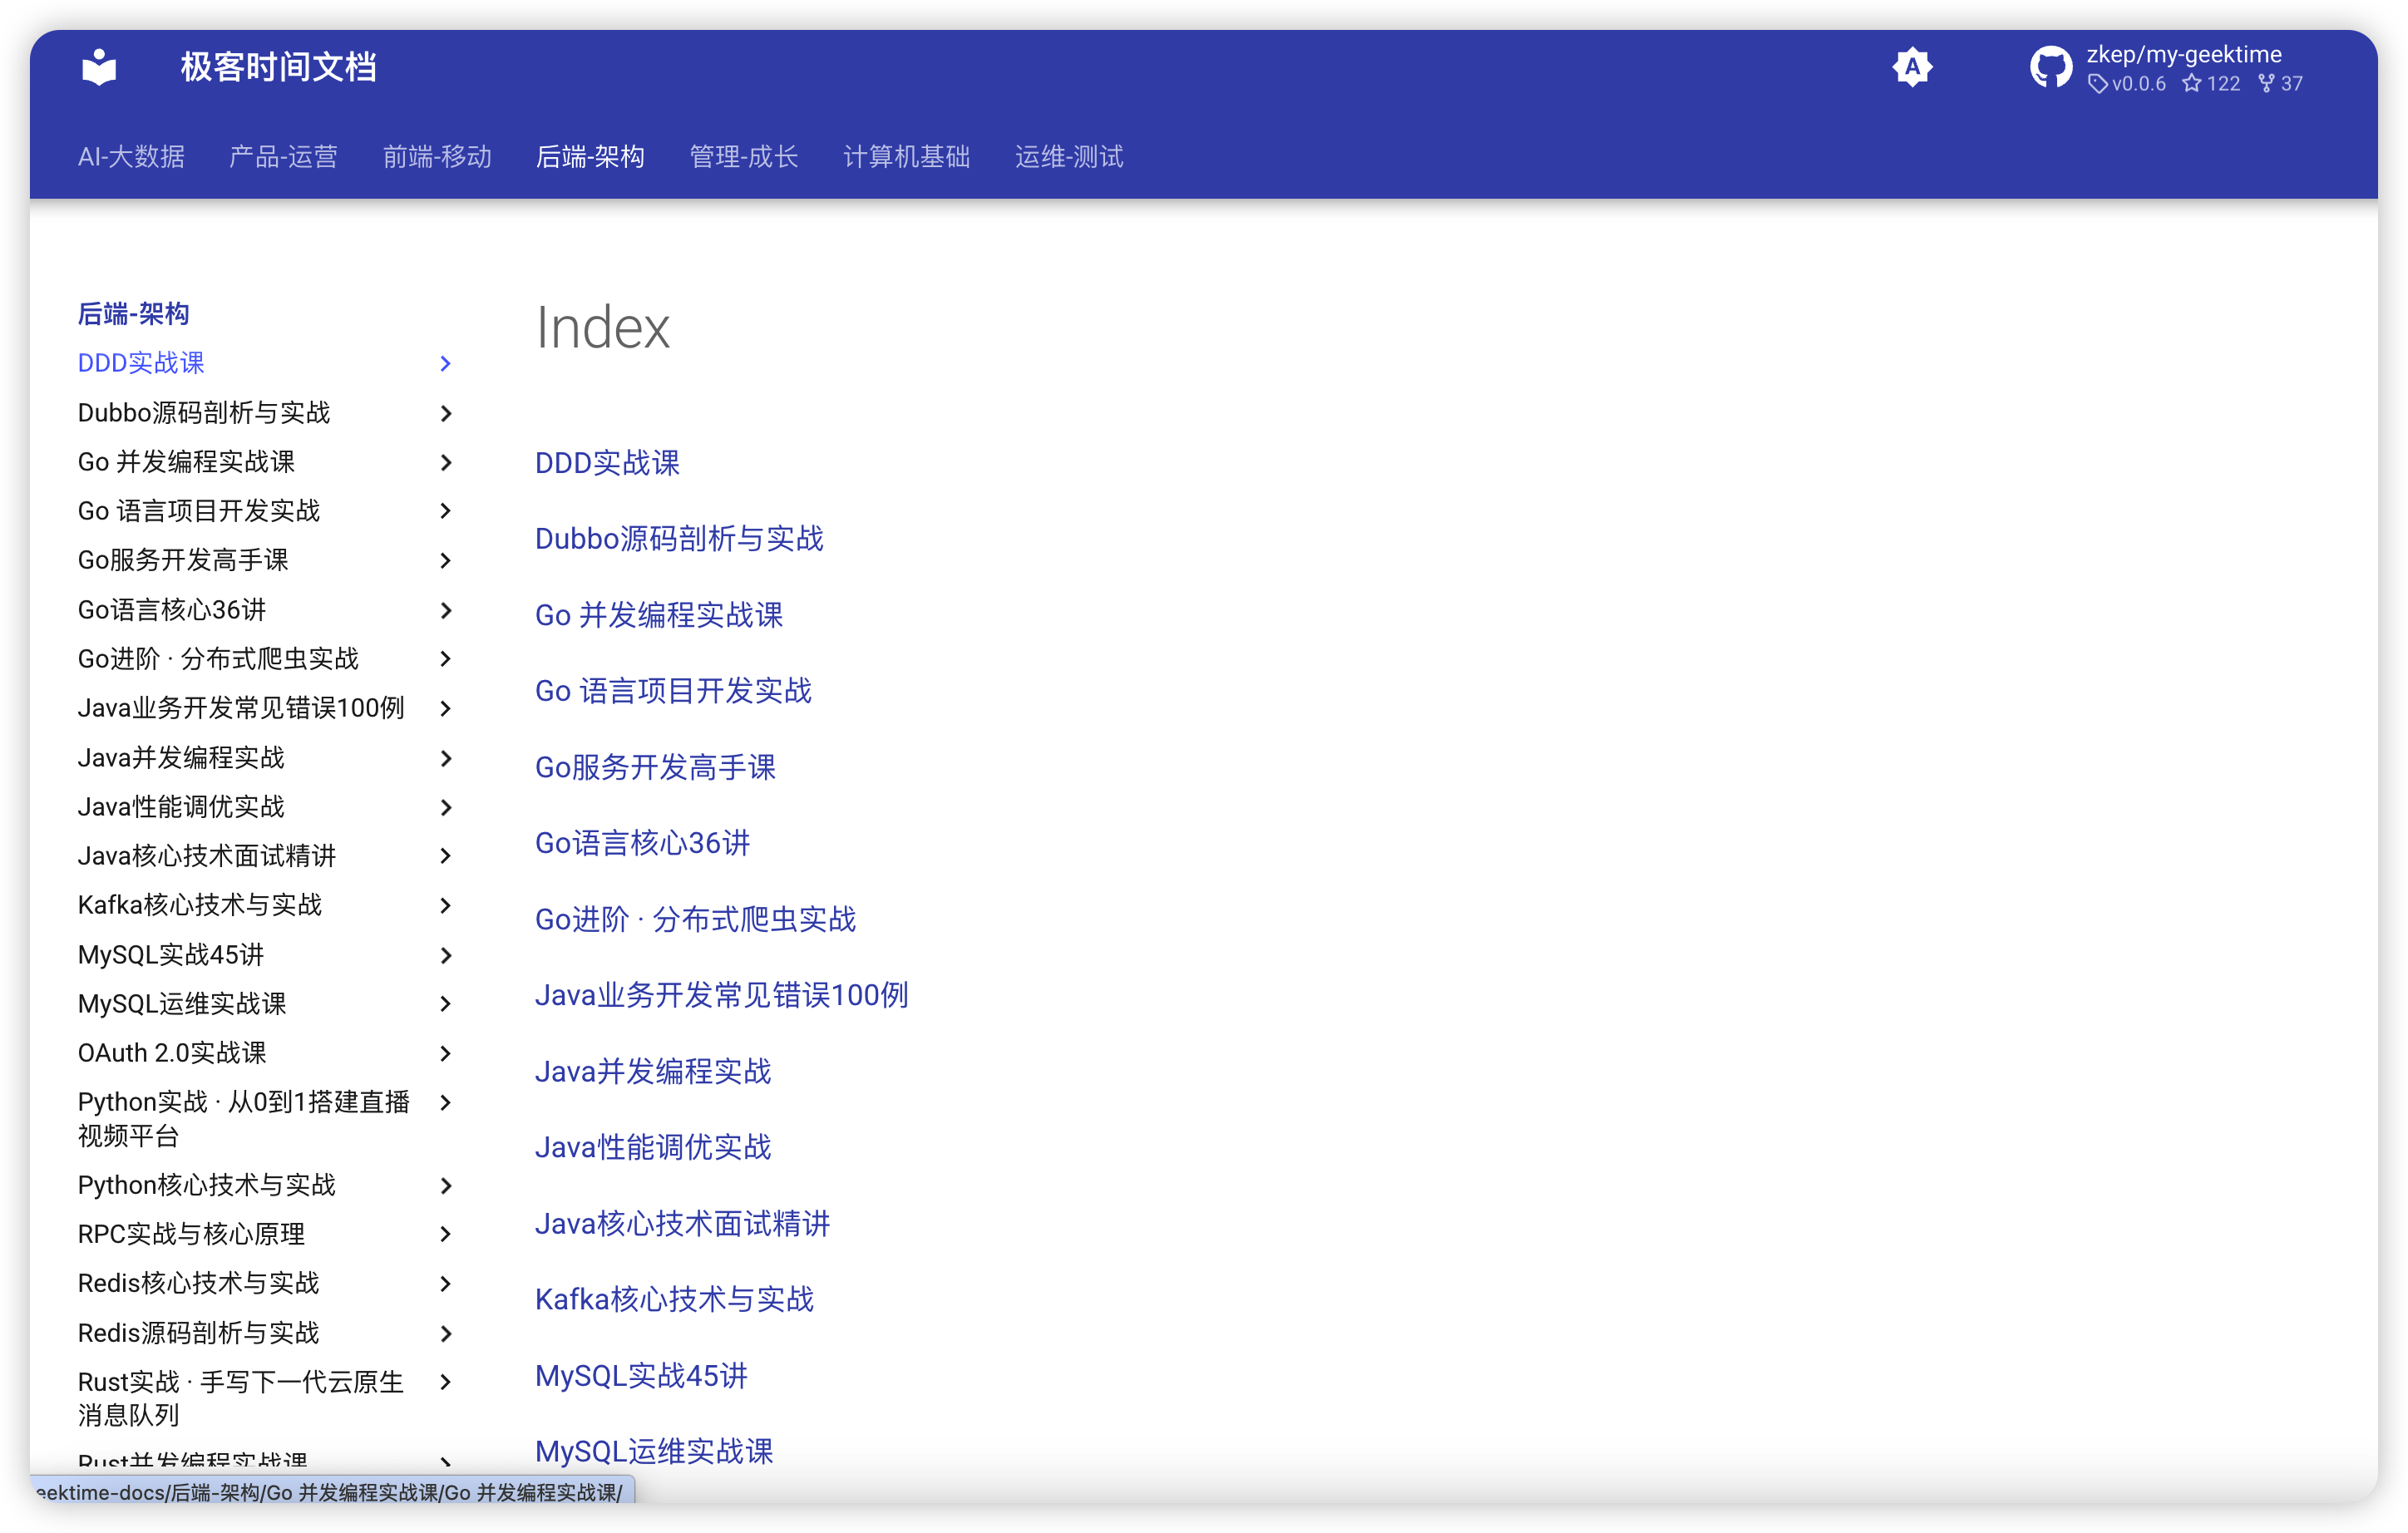Expand the MySQL实战45讲 sidebar chevron
The height and width of the screenshot is (1533, 2408).
pos(446,955)
